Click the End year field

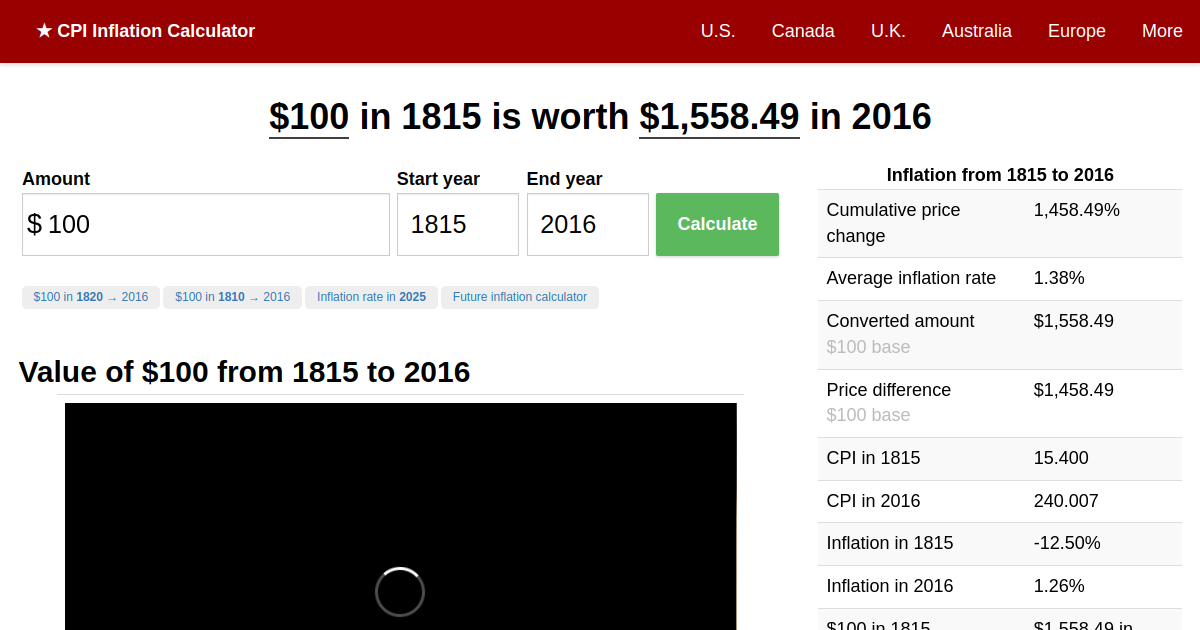pyautogui.click(x=588, y=224)
